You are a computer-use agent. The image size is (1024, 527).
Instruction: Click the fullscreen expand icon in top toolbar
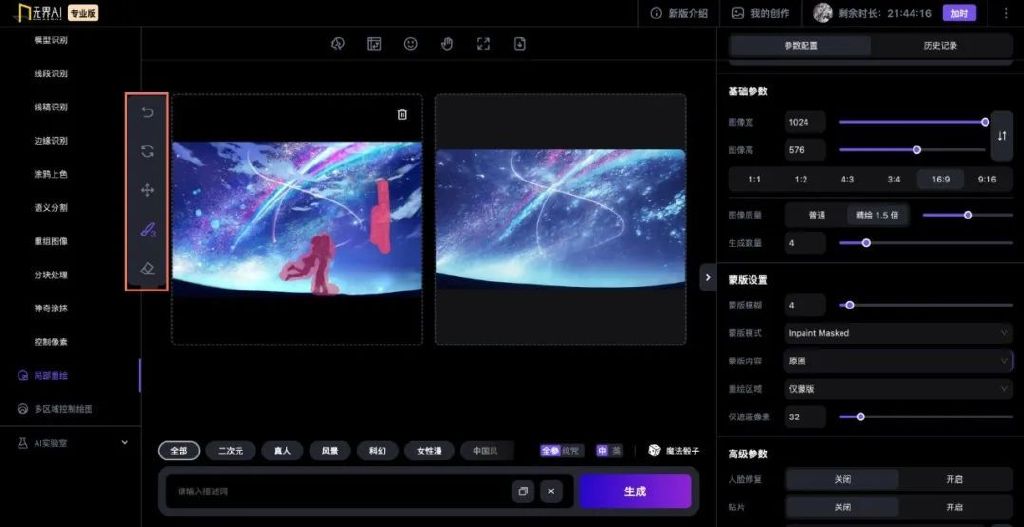point(483,44)
